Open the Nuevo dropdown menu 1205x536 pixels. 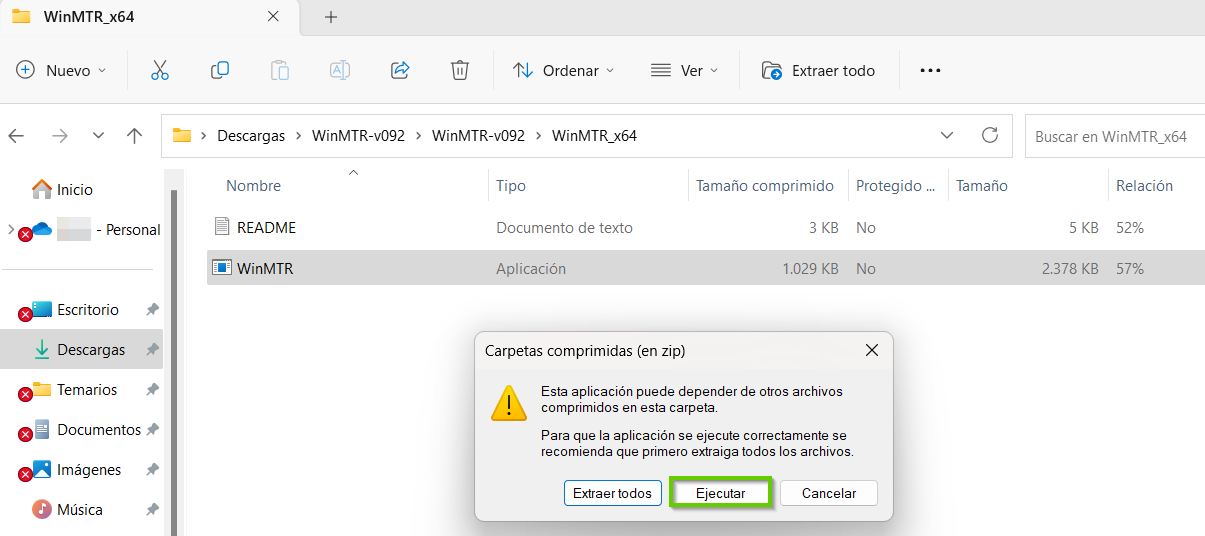62,70
